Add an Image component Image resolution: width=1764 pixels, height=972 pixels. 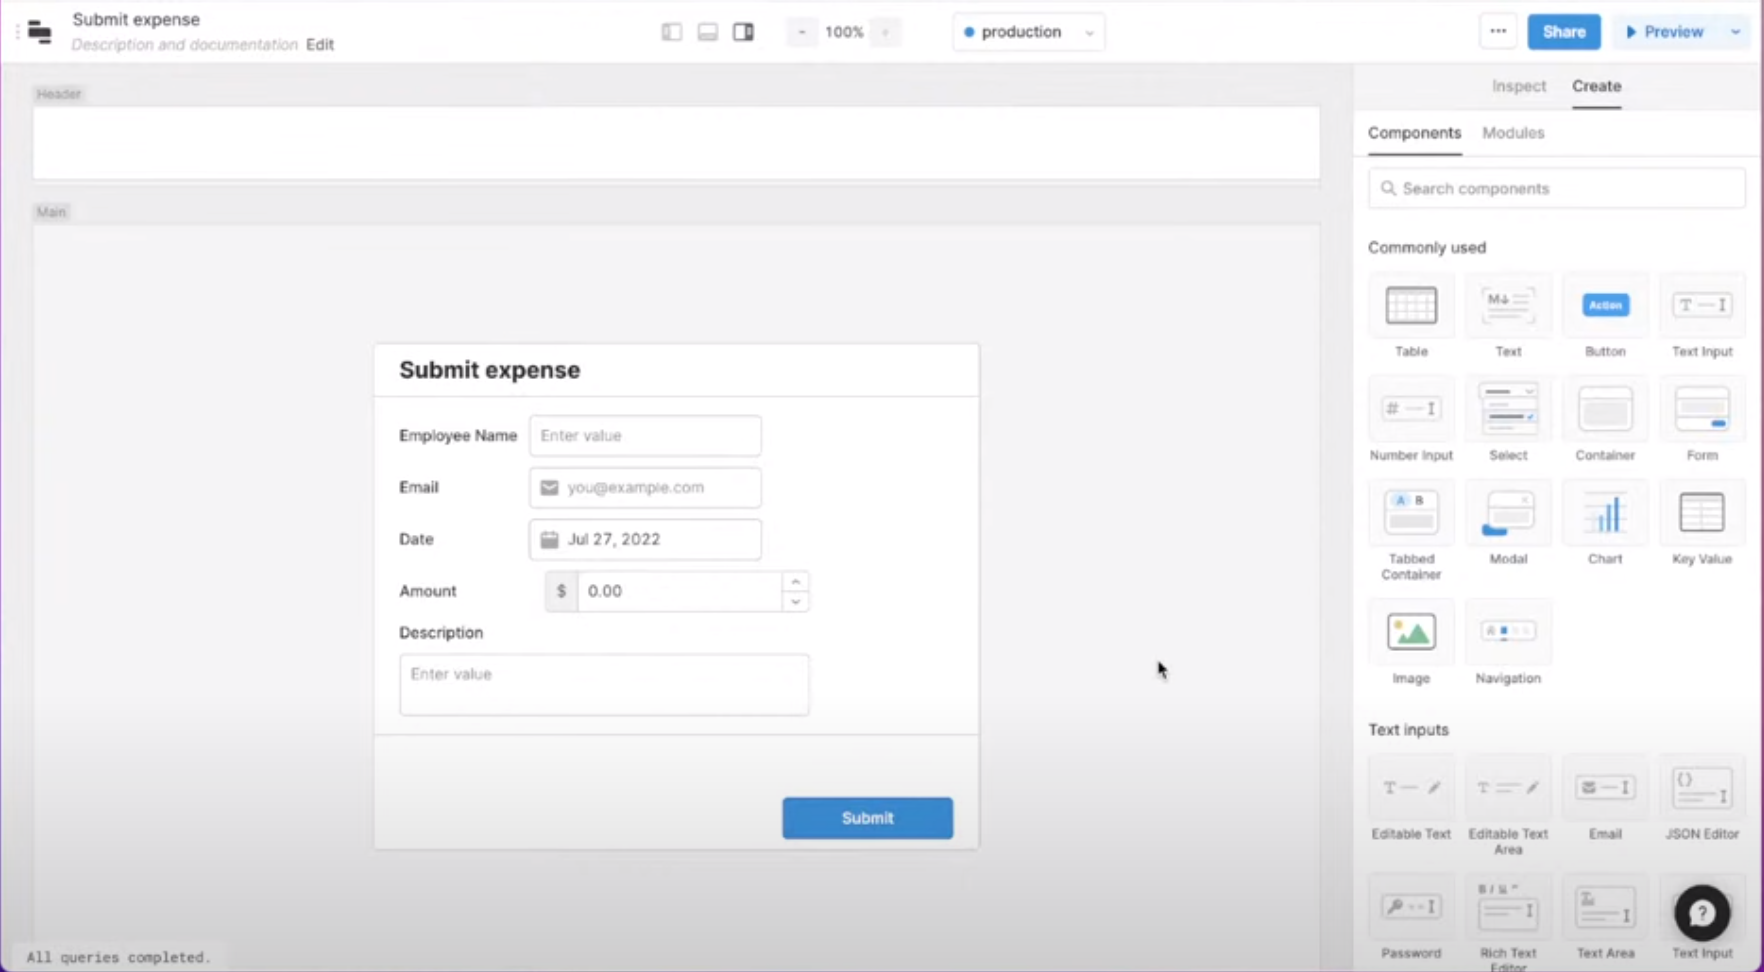1410,631
